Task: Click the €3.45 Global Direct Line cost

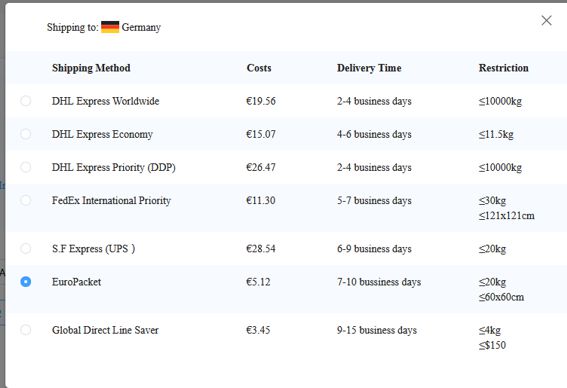Action: pos(258,330)
